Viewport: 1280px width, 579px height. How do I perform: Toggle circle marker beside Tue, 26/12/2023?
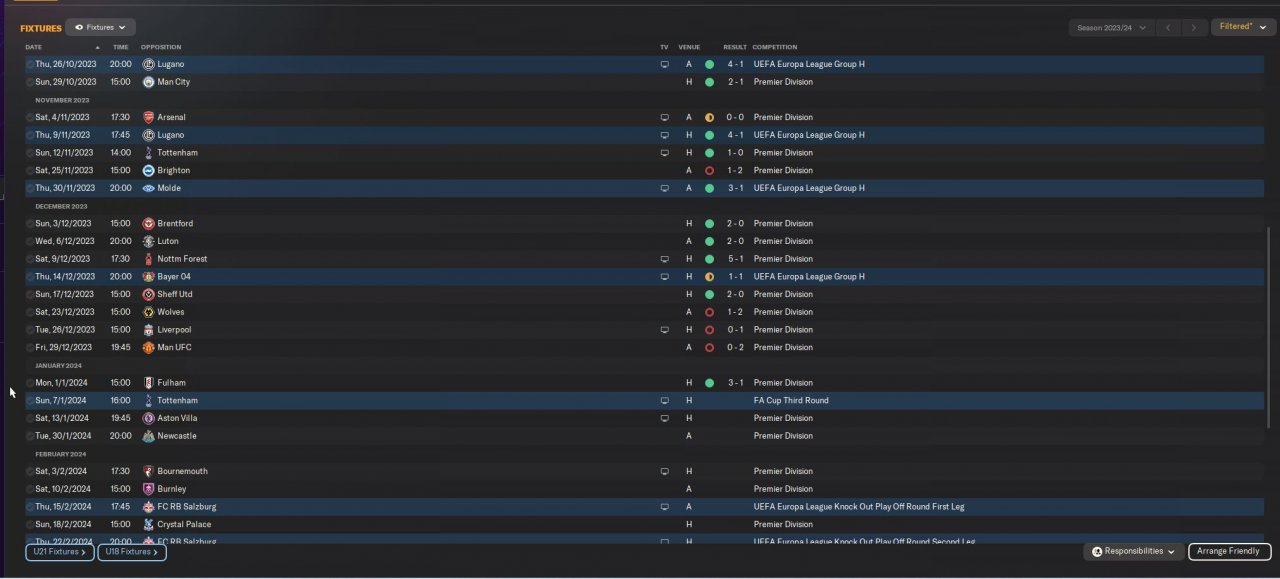pyautogui.click(x=30, y=330)
